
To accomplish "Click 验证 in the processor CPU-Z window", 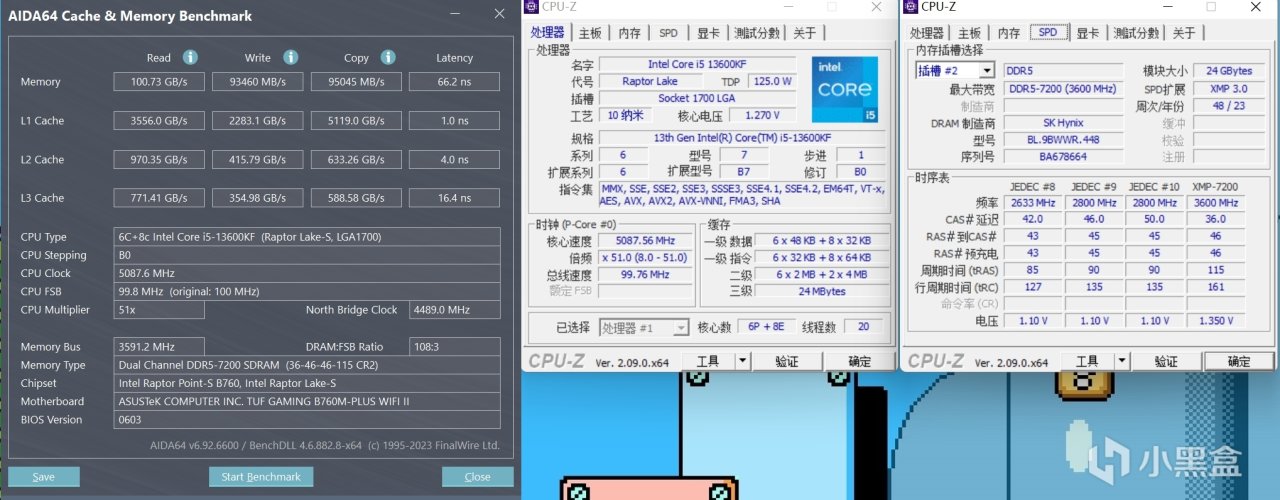I will click(787, 361).
